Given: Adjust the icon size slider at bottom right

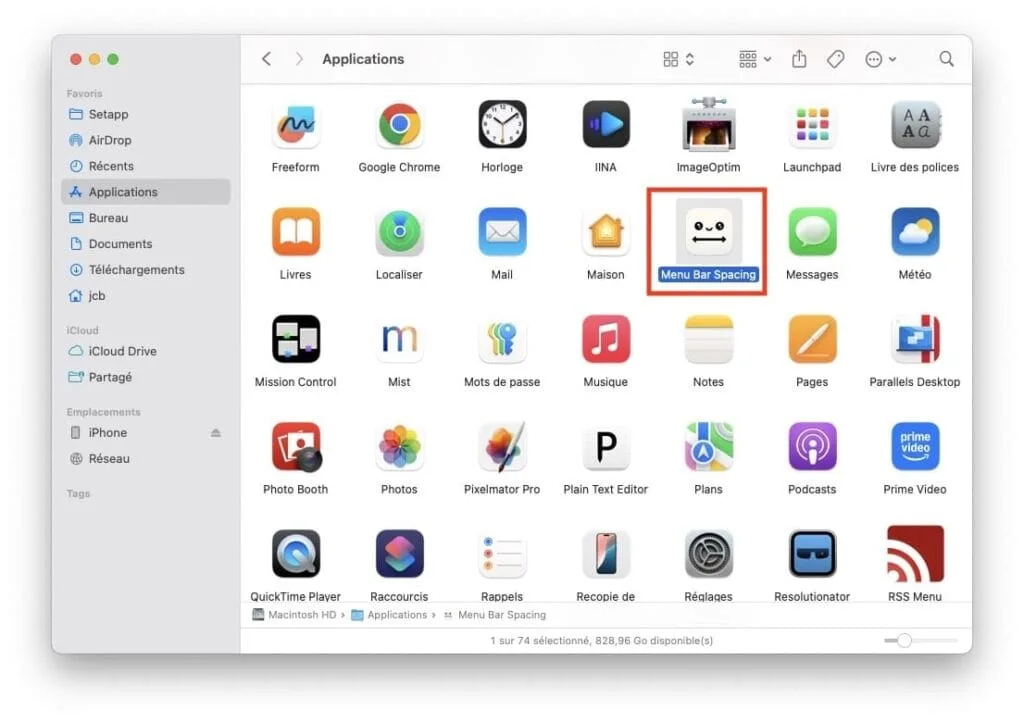Looking at the screenshot, I should [906, 640].
